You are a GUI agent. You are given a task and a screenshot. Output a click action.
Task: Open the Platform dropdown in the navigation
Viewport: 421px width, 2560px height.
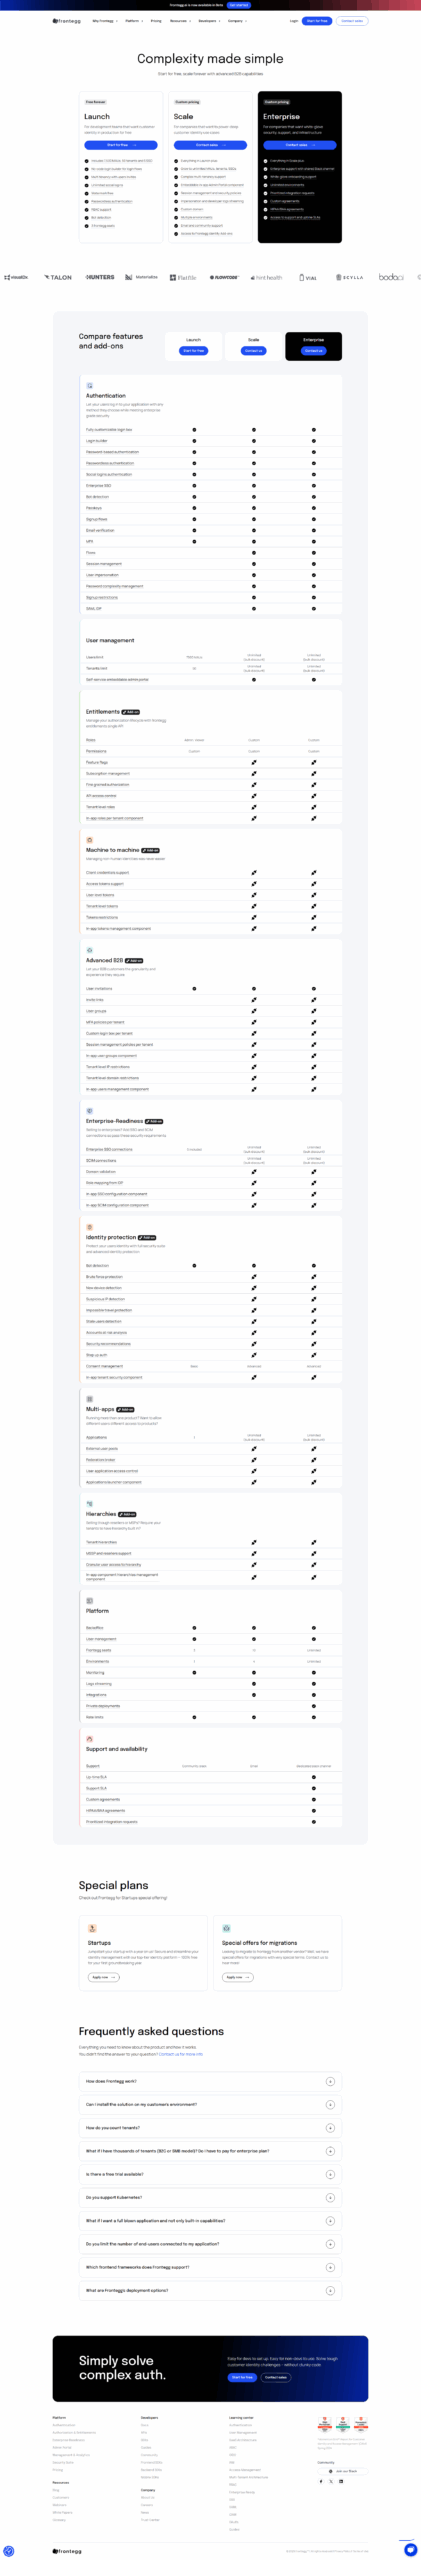(133, 20)
